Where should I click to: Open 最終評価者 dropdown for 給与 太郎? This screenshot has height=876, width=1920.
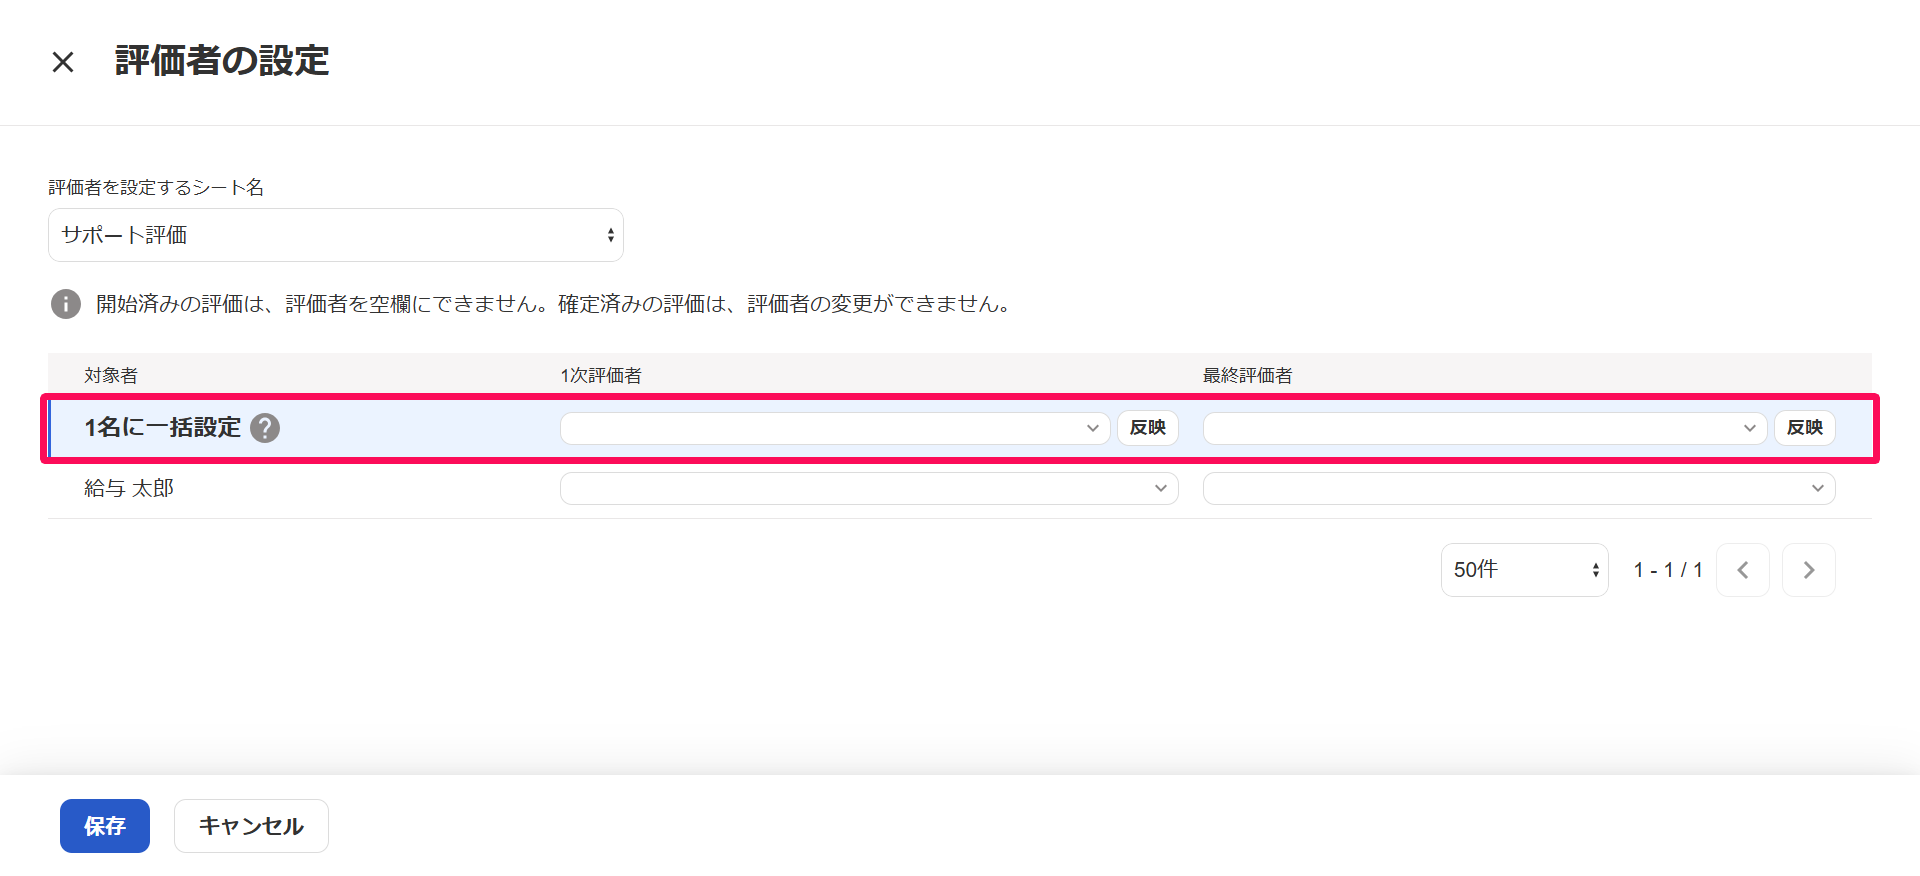pyautogui.click(x=1519, y=489)
